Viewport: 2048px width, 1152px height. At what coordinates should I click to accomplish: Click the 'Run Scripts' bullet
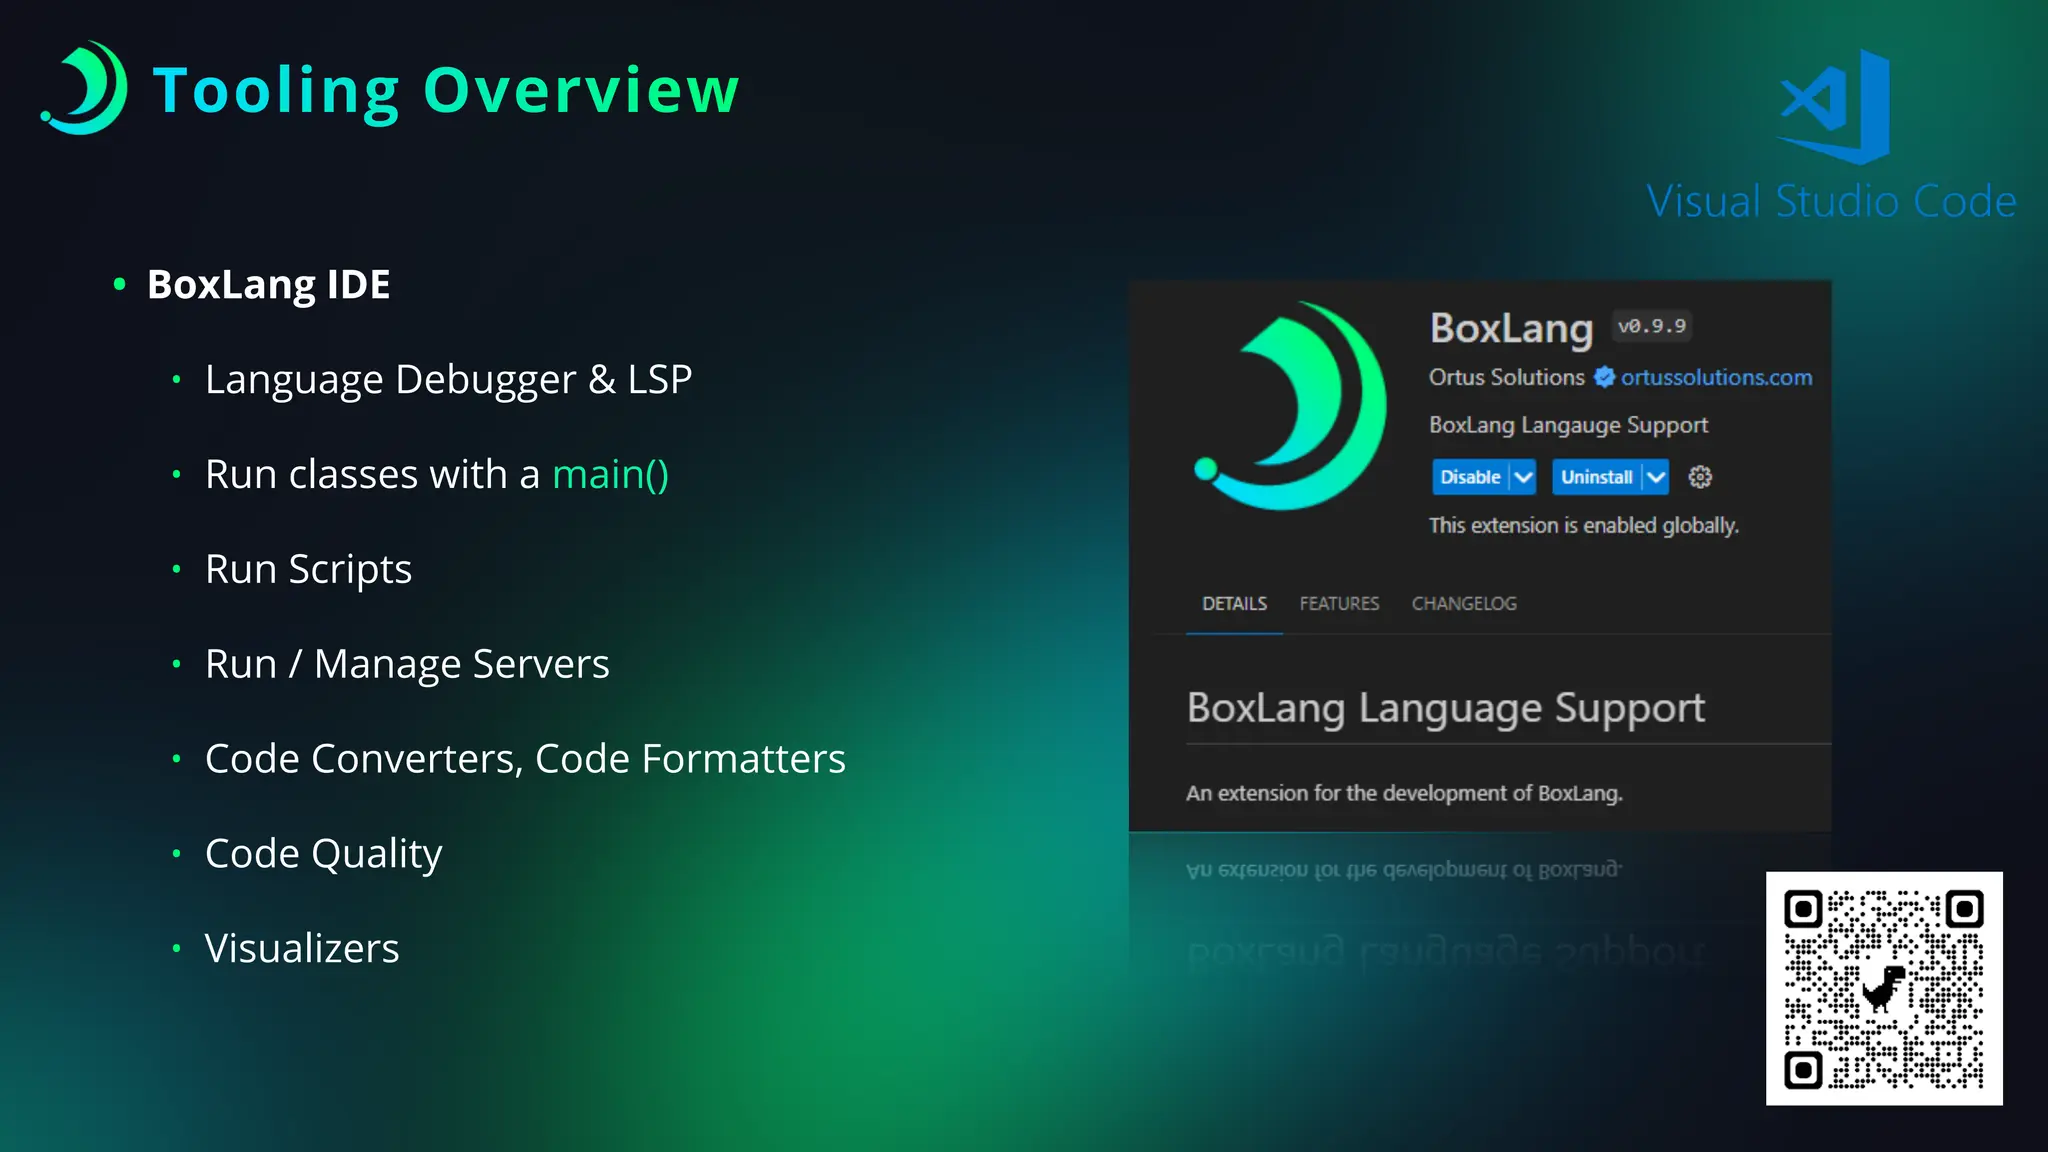click(308, 570)
